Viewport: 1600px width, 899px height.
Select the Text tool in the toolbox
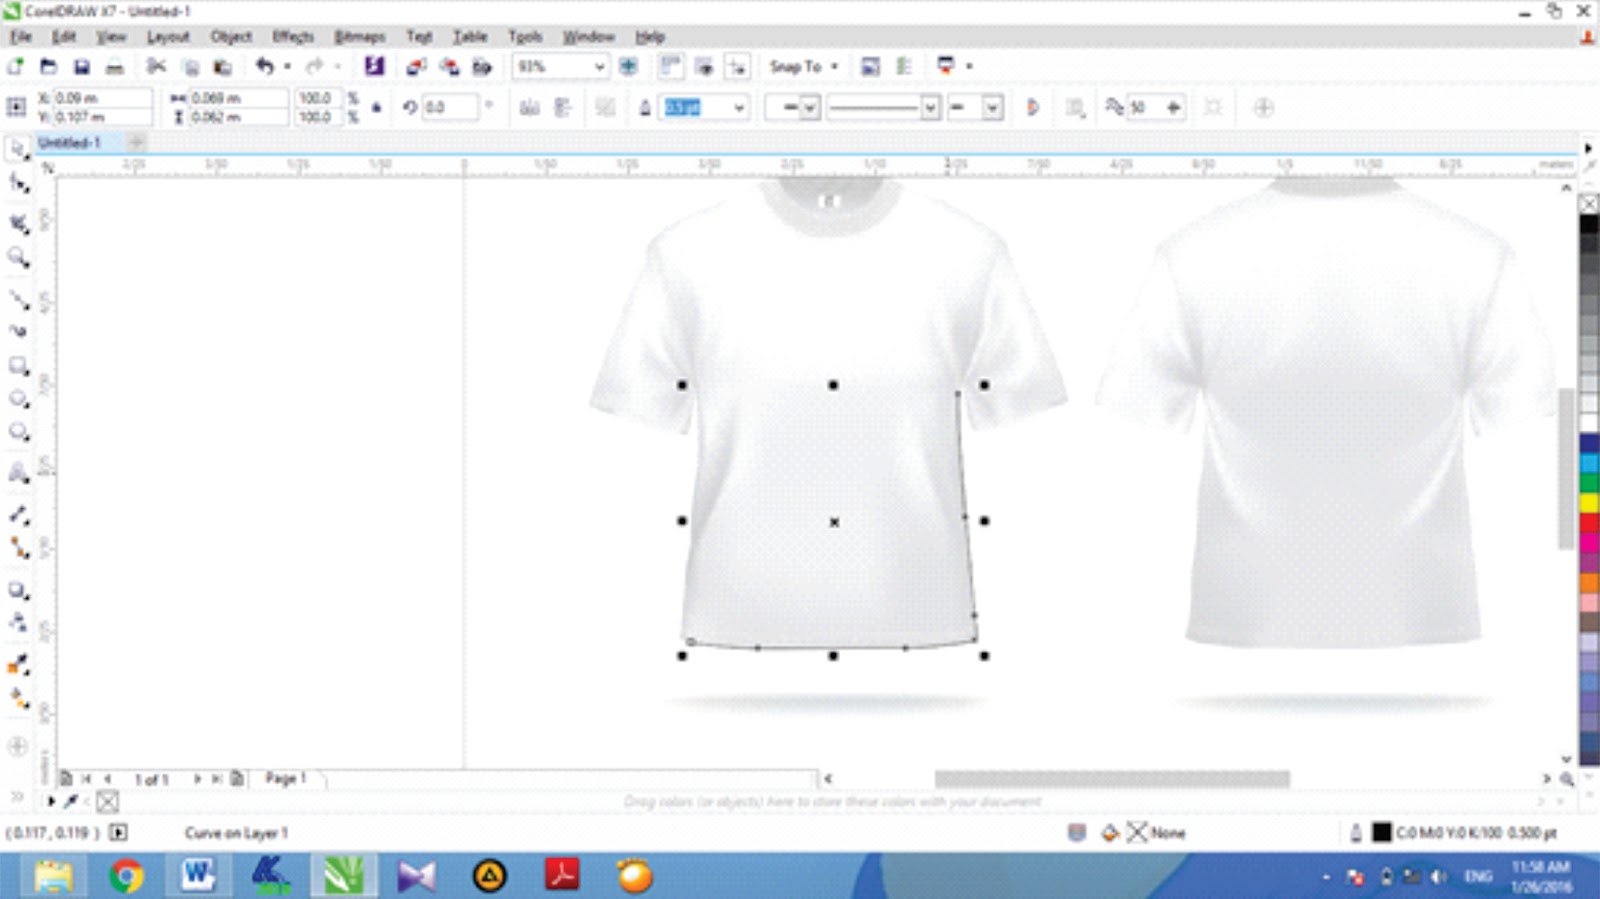click(x=18, y=473)
